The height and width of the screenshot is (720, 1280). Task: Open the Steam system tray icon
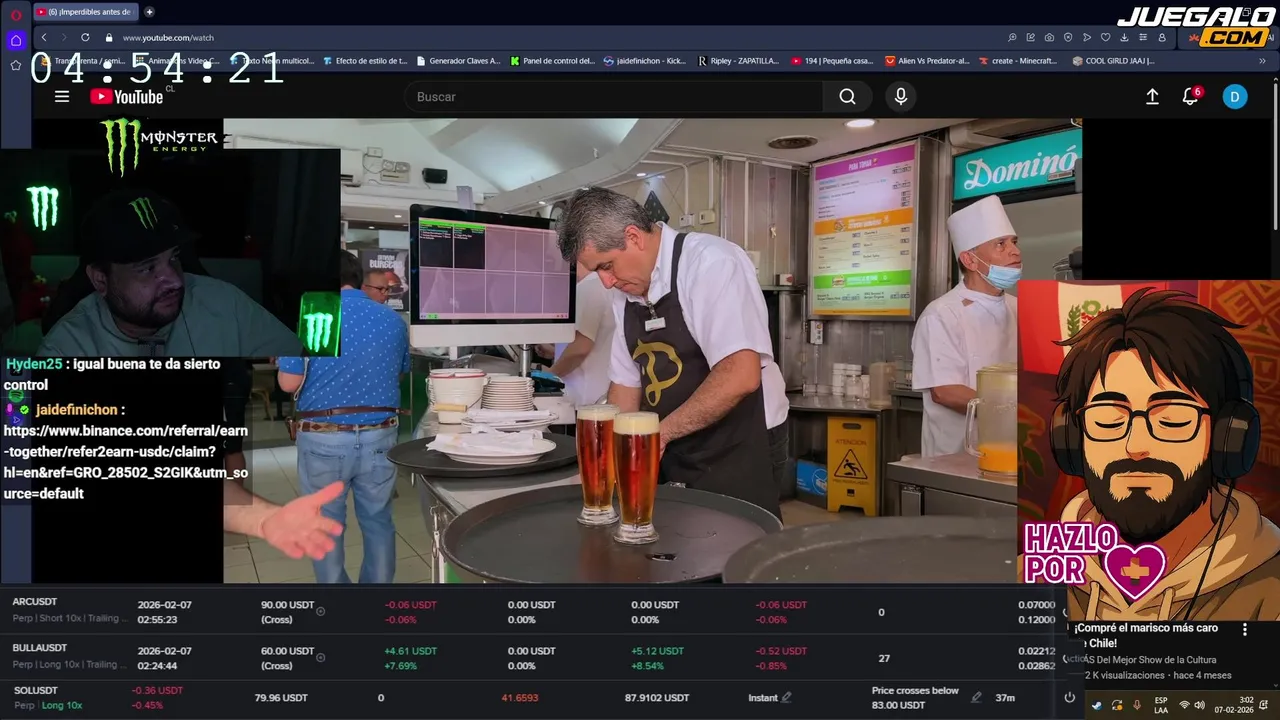pos(1097,706)
